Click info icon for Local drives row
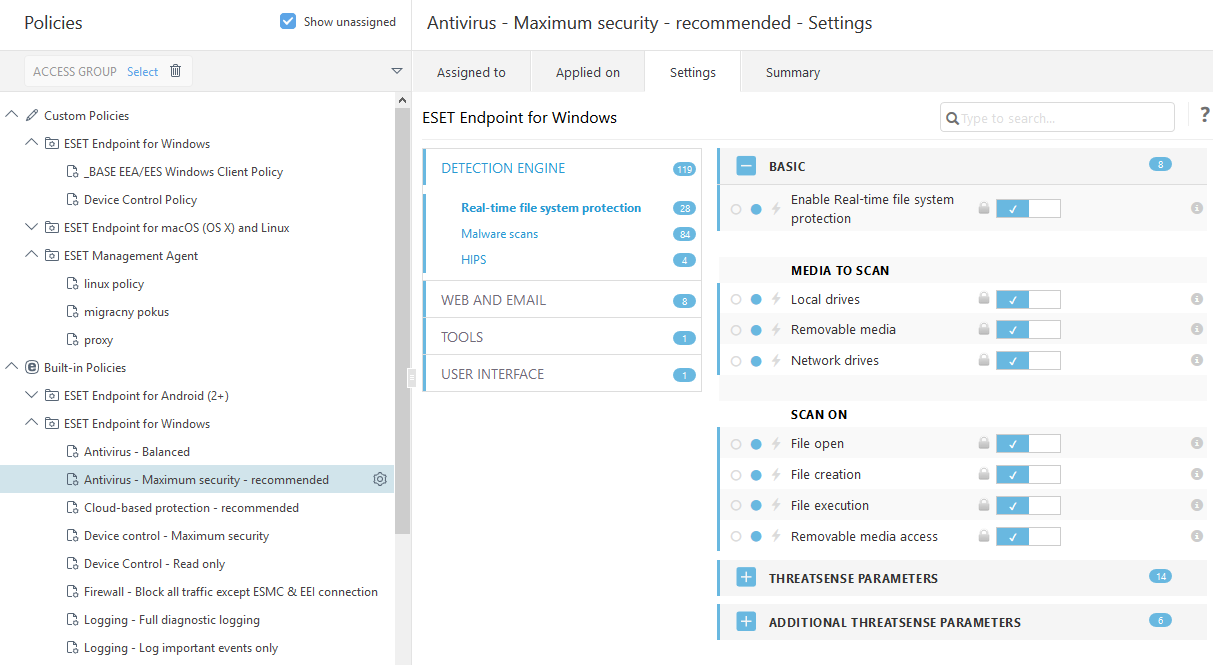 tap(1196, 300)
